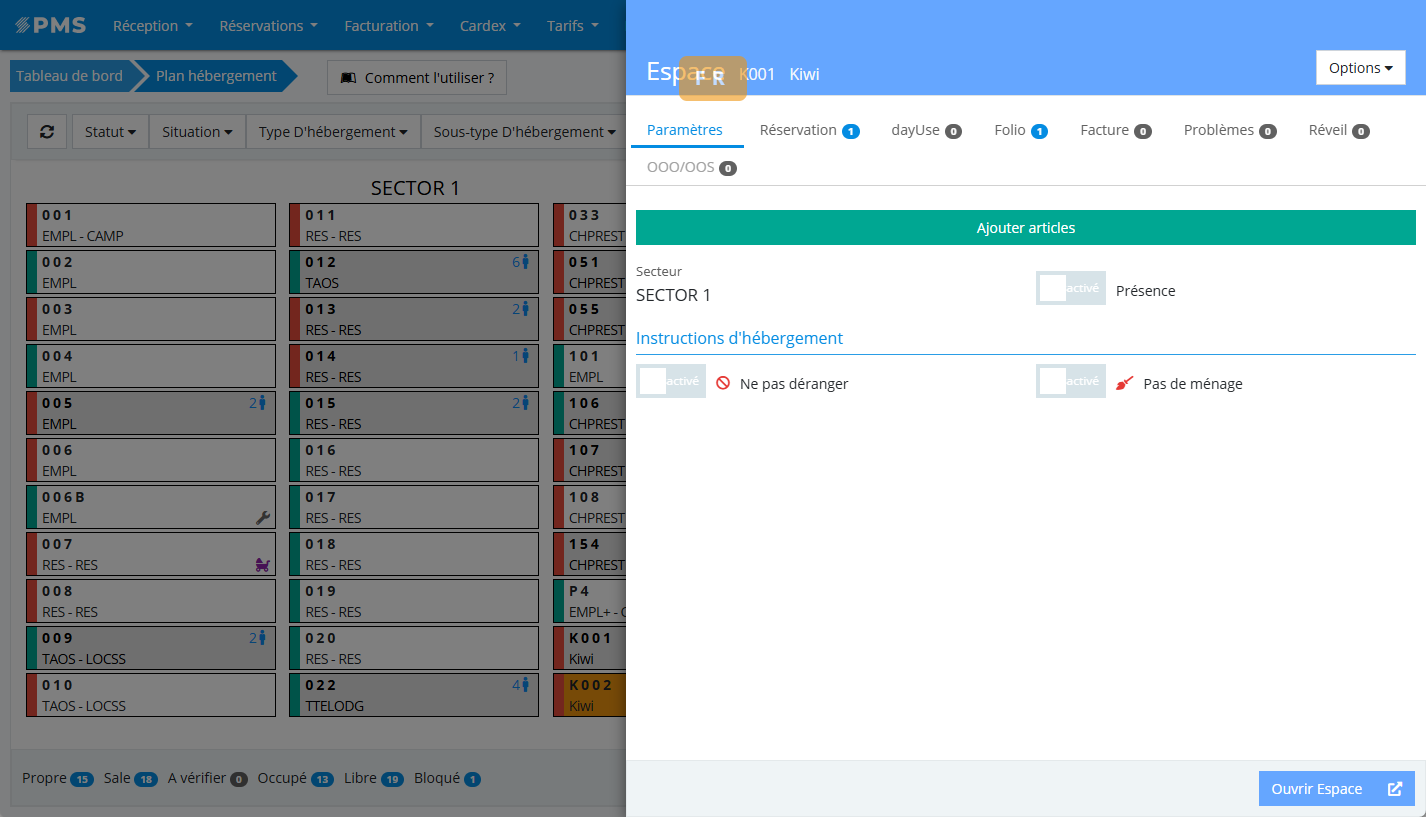Click the baby stroller icon on room 007
Screen dimensions: 1426x817
[x=263, y=565]
